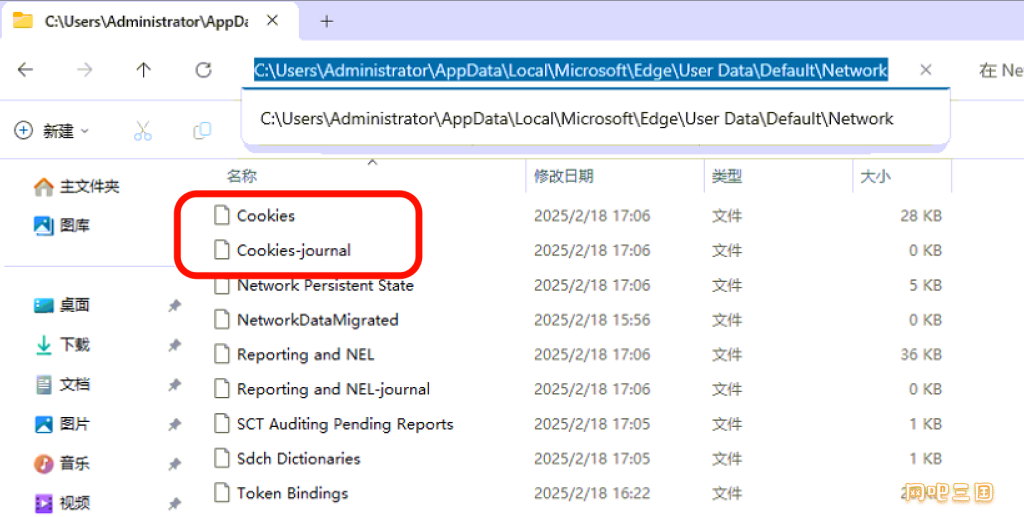Select SCT Auditing Pending Reports file
This screenshot has height=517, width=1024.
345,424
